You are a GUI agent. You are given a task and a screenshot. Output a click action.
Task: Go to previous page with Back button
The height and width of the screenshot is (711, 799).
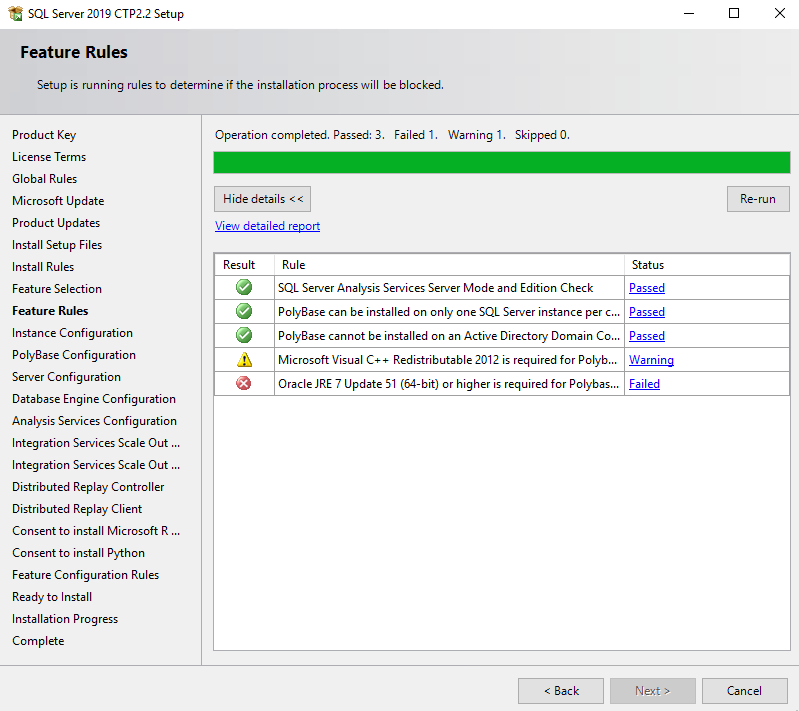pos(561,691)
